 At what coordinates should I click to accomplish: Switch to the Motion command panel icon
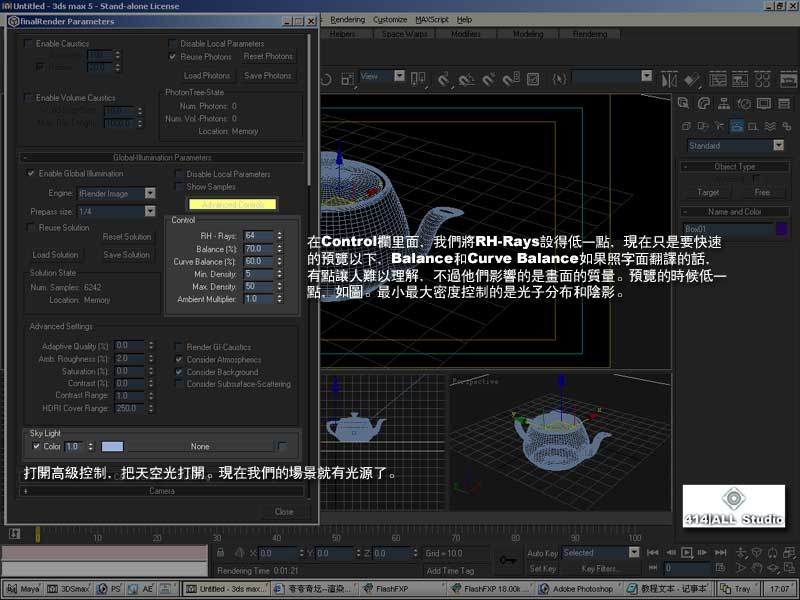tap(744, 104)
